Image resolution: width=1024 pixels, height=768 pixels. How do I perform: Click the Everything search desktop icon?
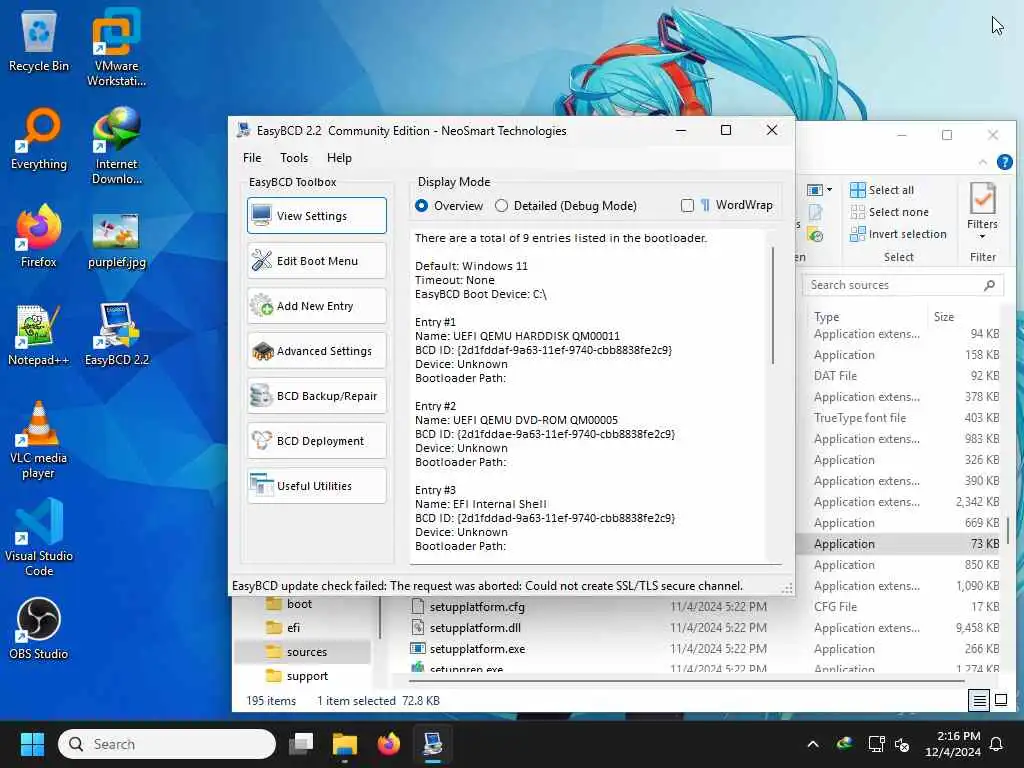tap(39, 140)
